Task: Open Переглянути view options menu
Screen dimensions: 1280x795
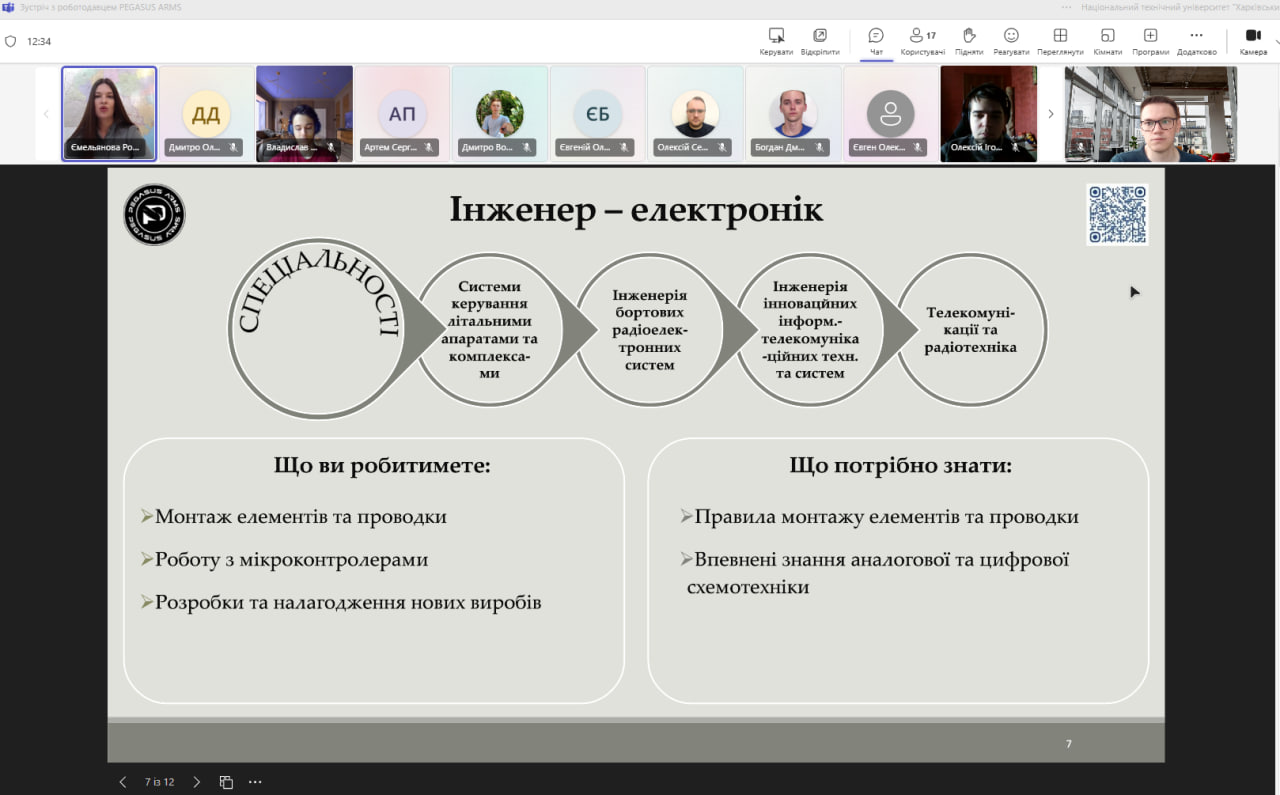Action: [1060, 40]
